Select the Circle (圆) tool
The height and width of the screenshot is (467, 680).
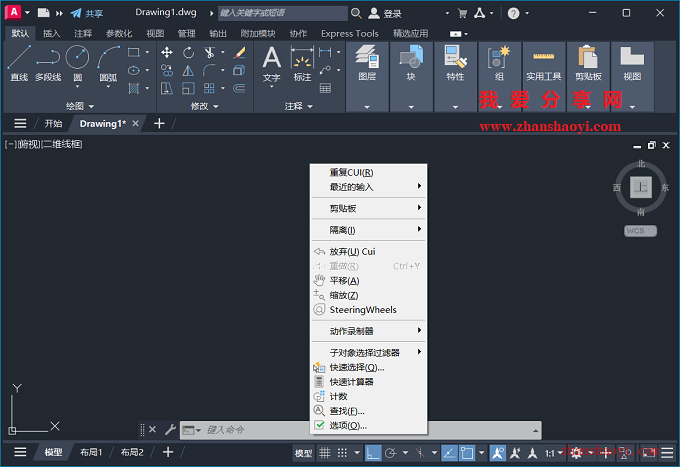[x=78, y=57]
